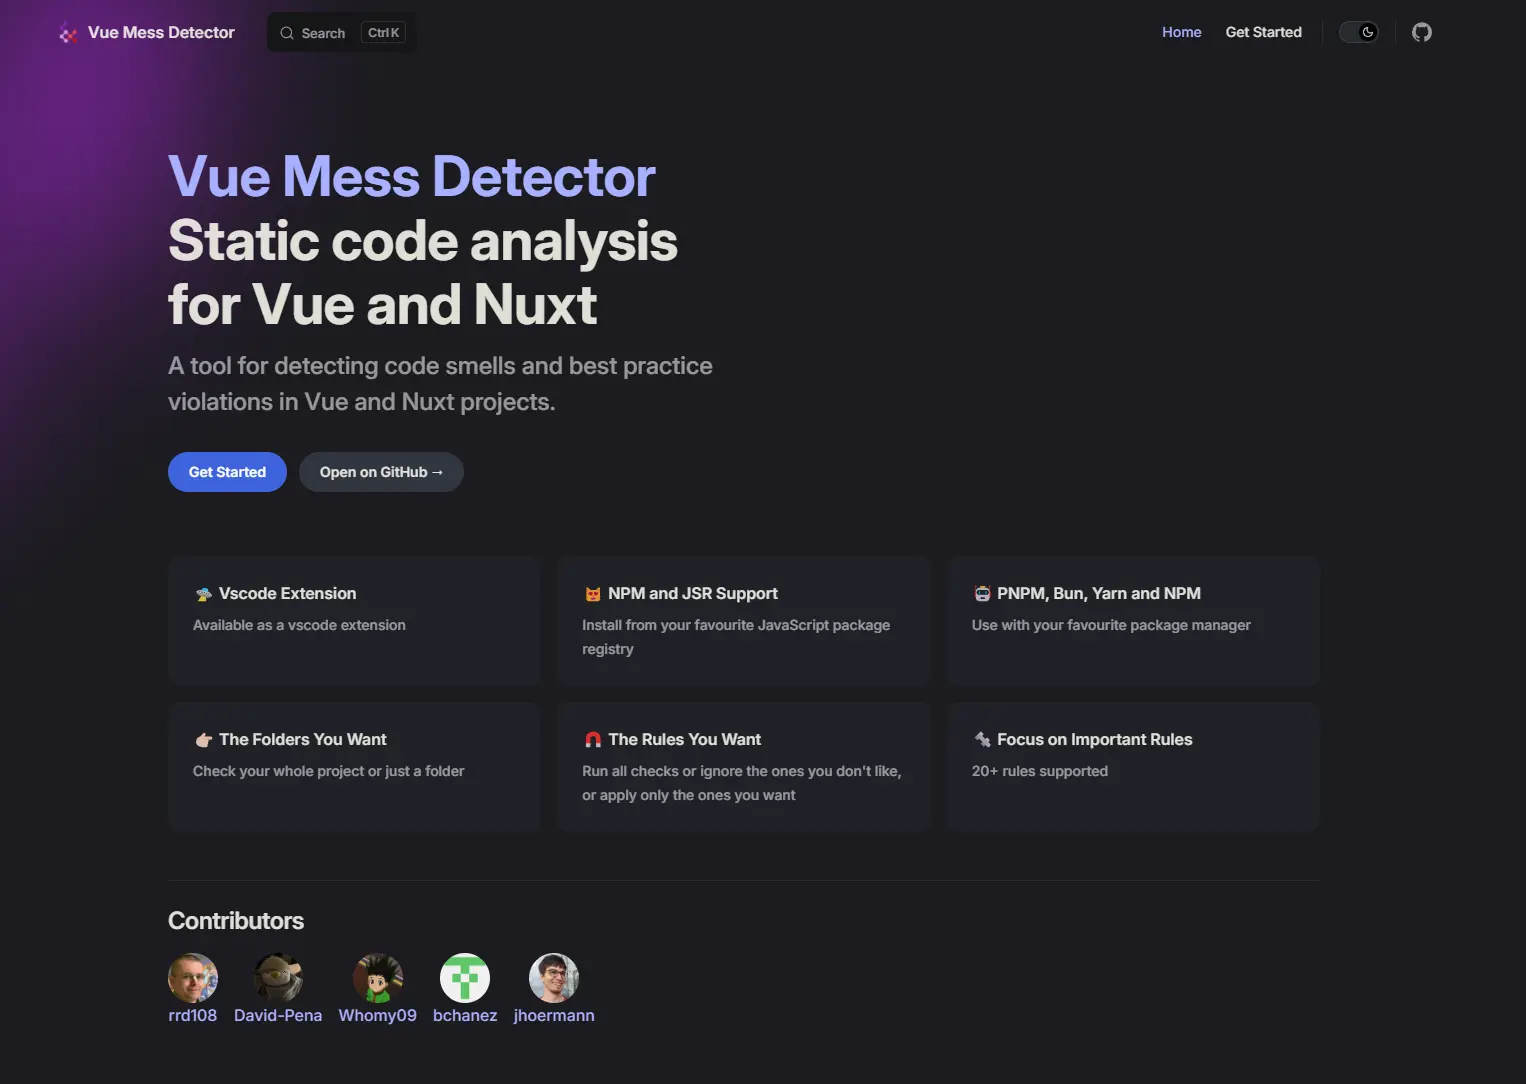Click the NPM and JSR Support icon
Image resolution: width=1526 pixels, height=1084 pixels.
coord(593,594)
